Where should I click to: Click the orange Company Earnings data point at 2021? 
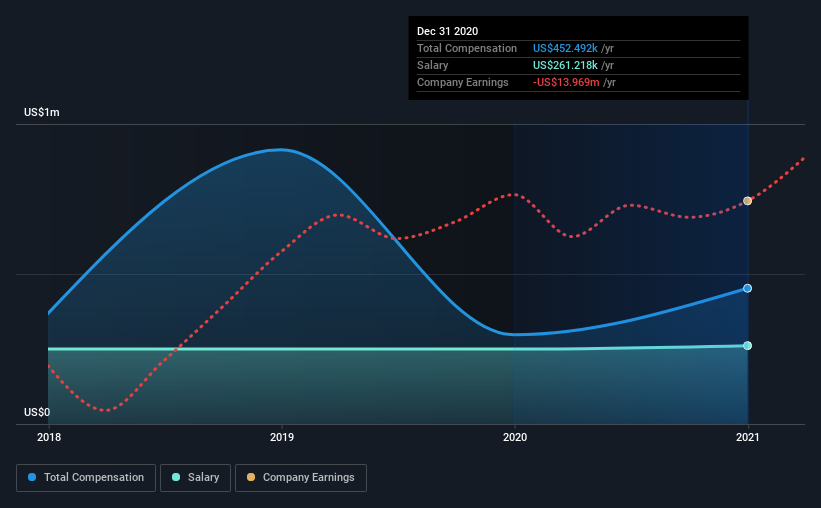pyautogui.click(x=748, y=201)
